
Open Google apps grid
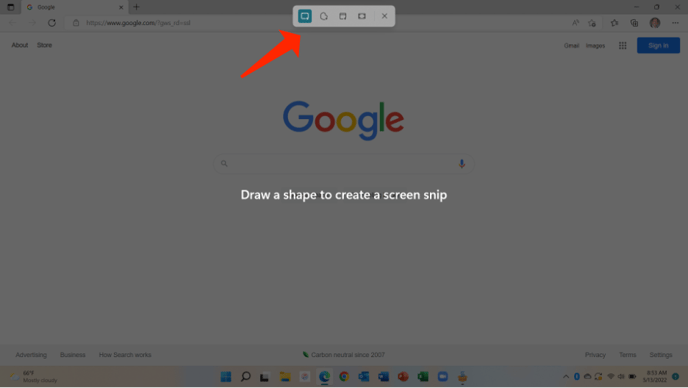623,46
